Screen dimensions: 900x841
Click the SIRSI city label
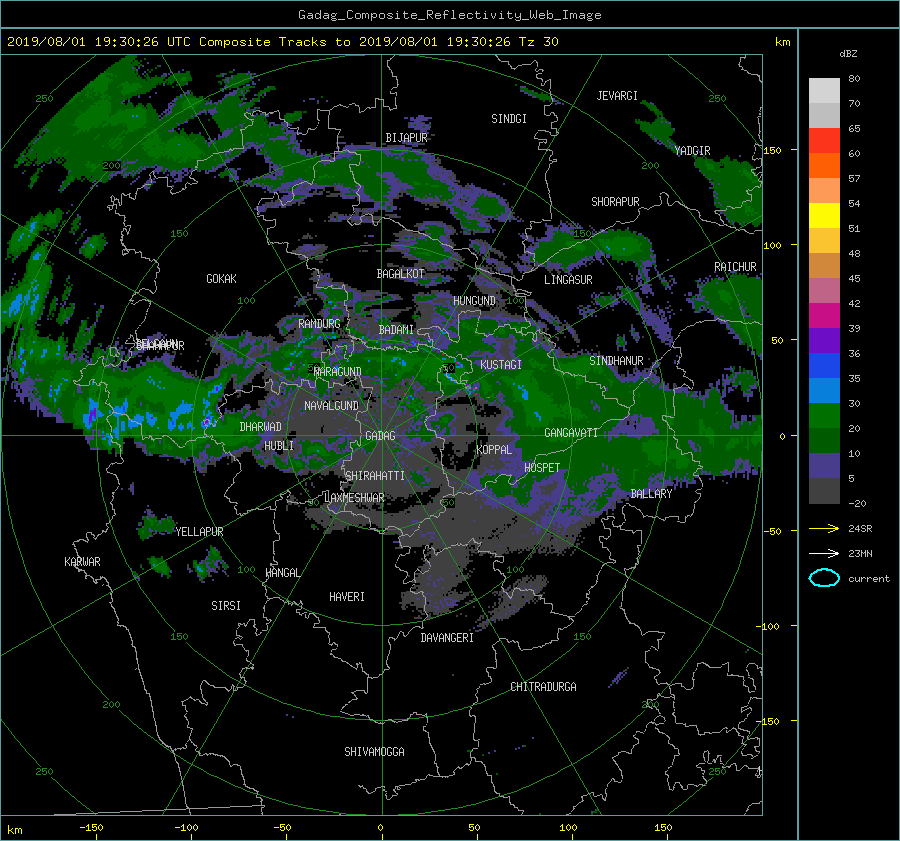click(x=226, y=606)
